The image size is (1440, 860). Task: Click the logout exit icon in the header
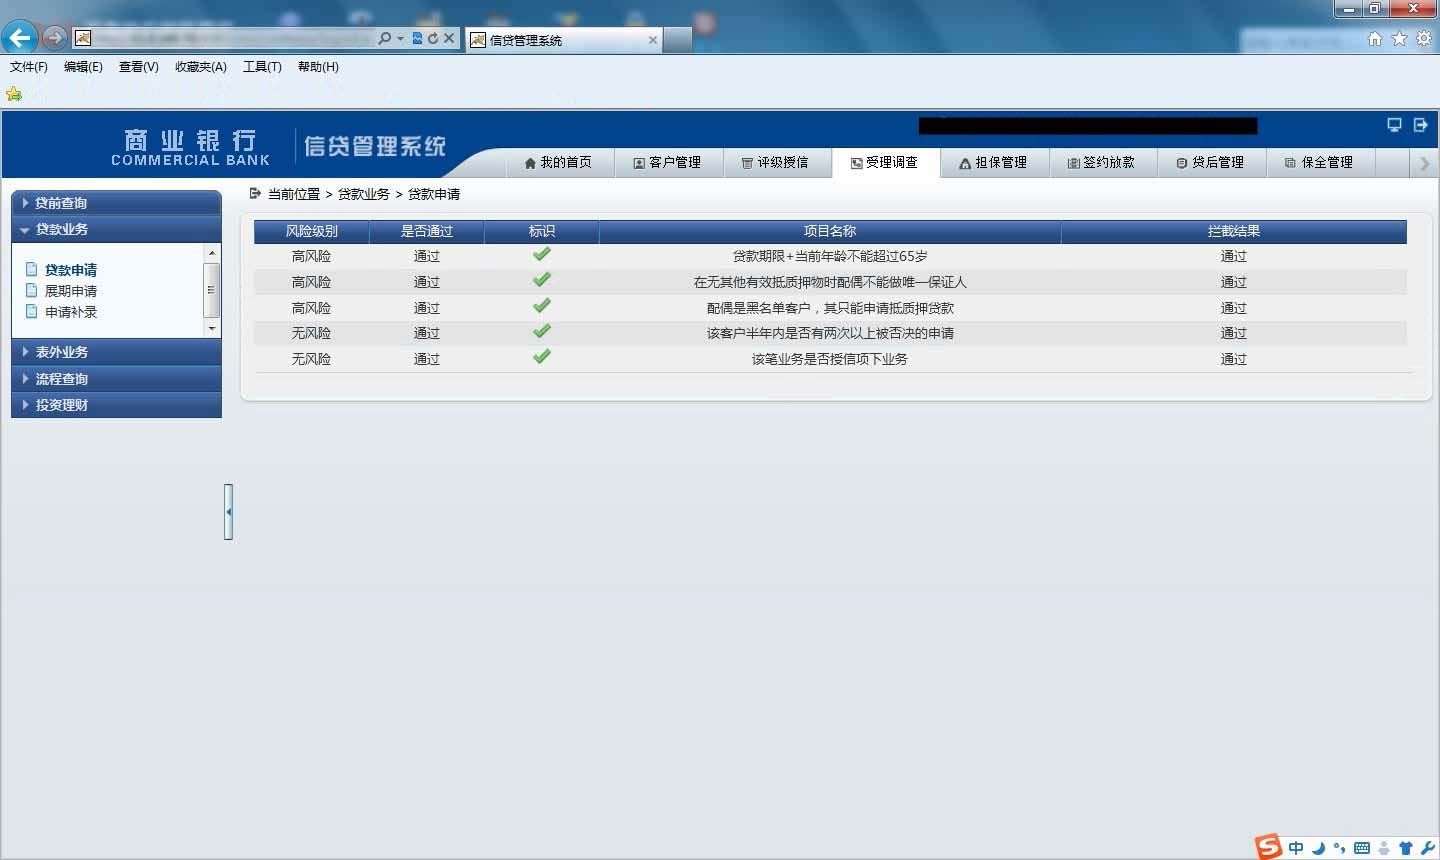pyautogui.click(x=1420, y=125)
